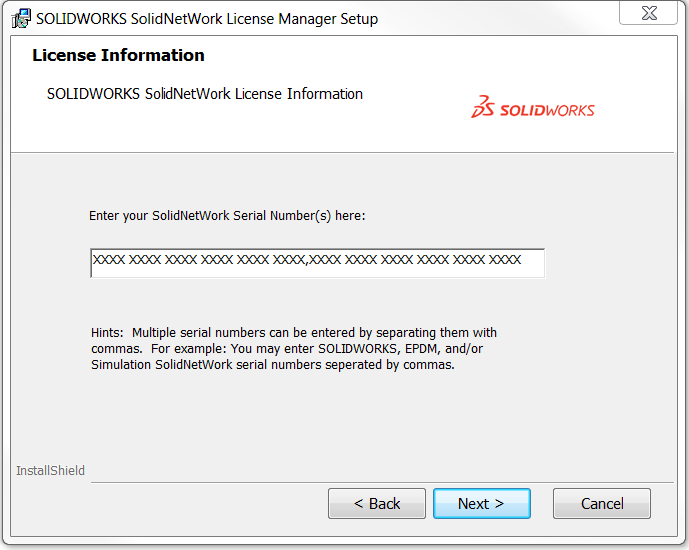The width and height of the screenshot is (689, 550).
Task: Click the installer icon in title bar
Action: [21, 18]
